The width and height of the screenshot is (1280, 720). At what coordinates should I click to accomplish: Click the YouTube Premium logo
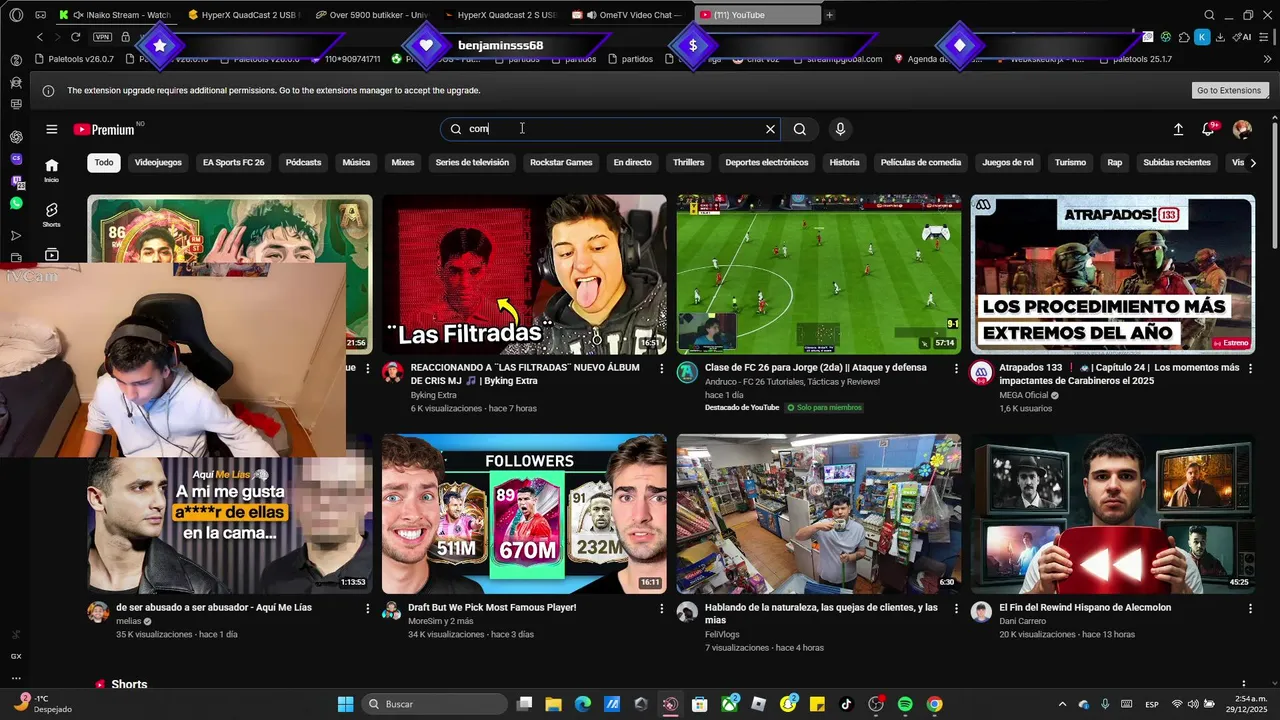104,130
